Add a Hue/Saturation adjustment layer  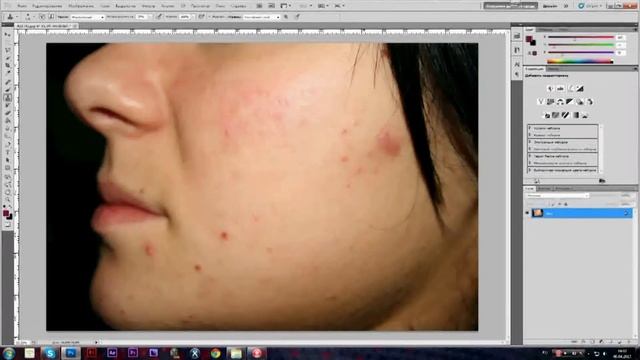coord(550,102)
